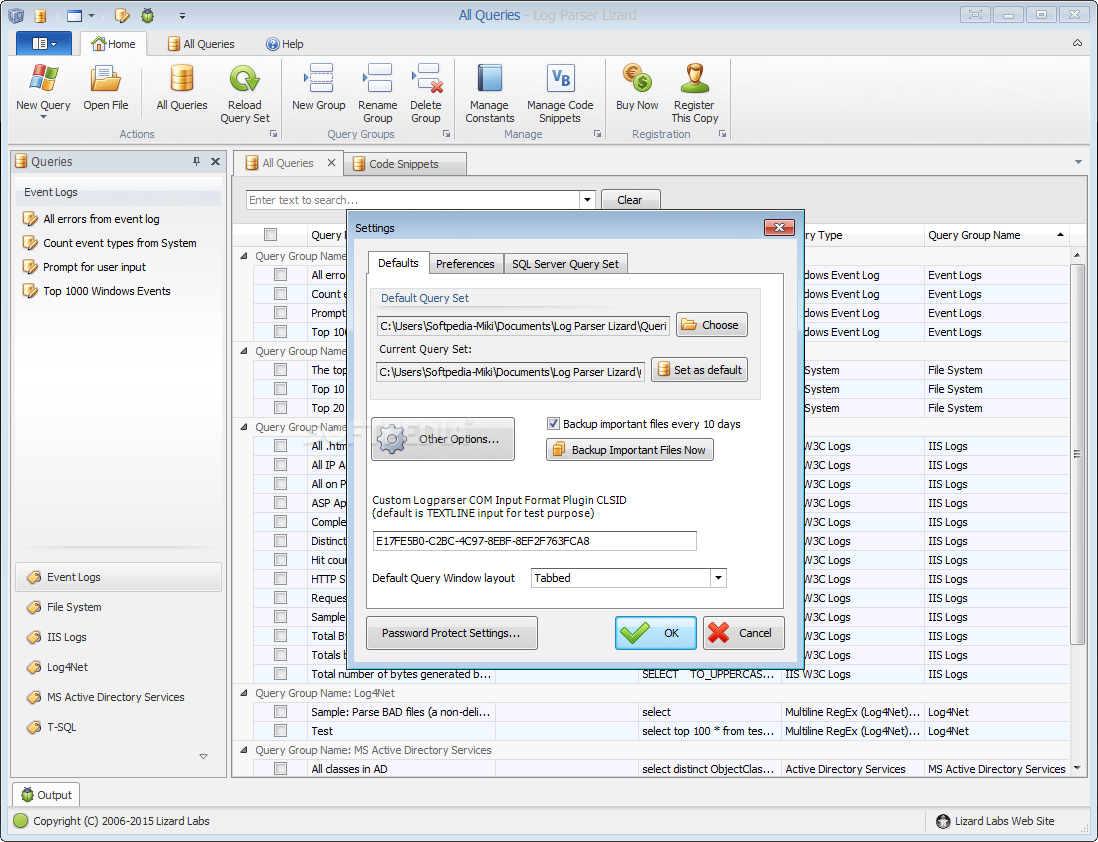Open All Queries ribbon button
This screenshot has height=842, width=1098.
click(182, 88)
